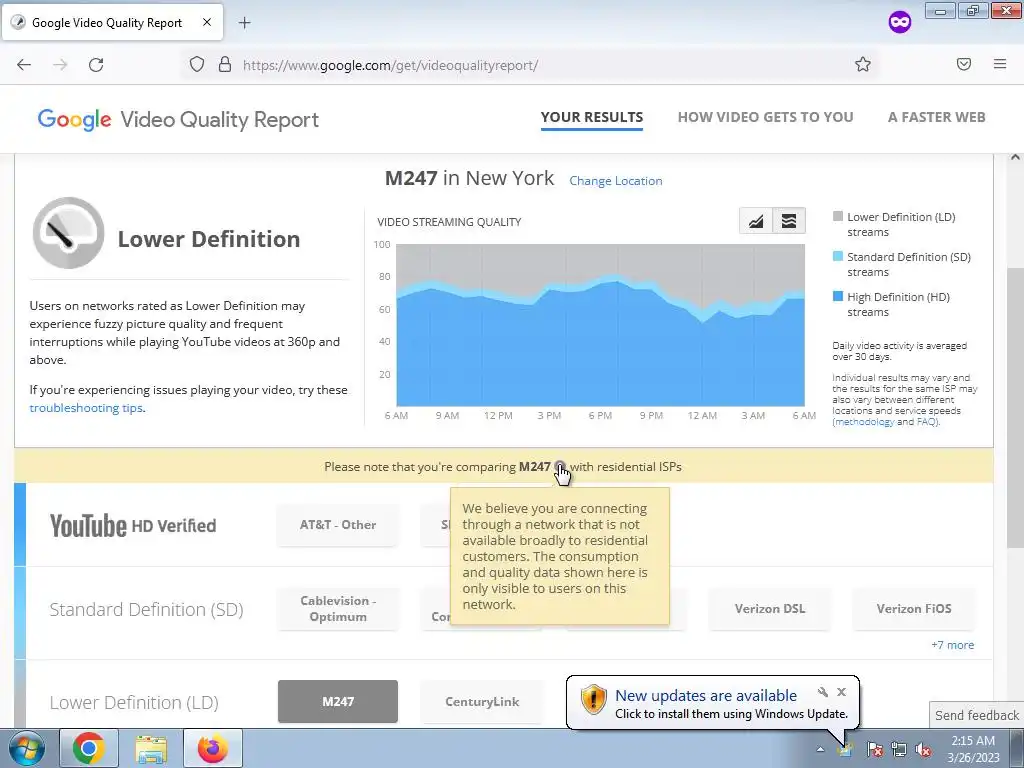Click the taskbar clock showing 2:15 AM
This screenshot has width=1024, height=768.
[973, 749]
